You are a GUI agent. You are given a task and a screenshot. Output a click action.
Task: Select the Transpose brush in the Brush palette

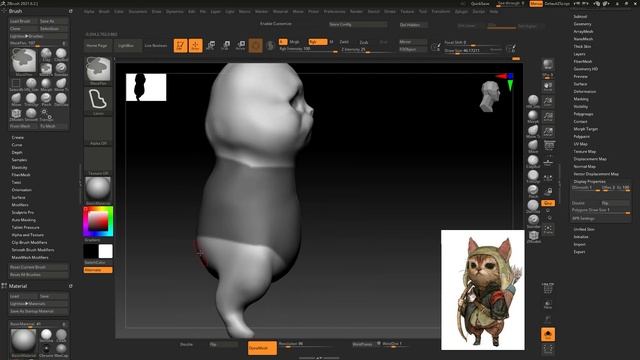[x=46, y=114]
